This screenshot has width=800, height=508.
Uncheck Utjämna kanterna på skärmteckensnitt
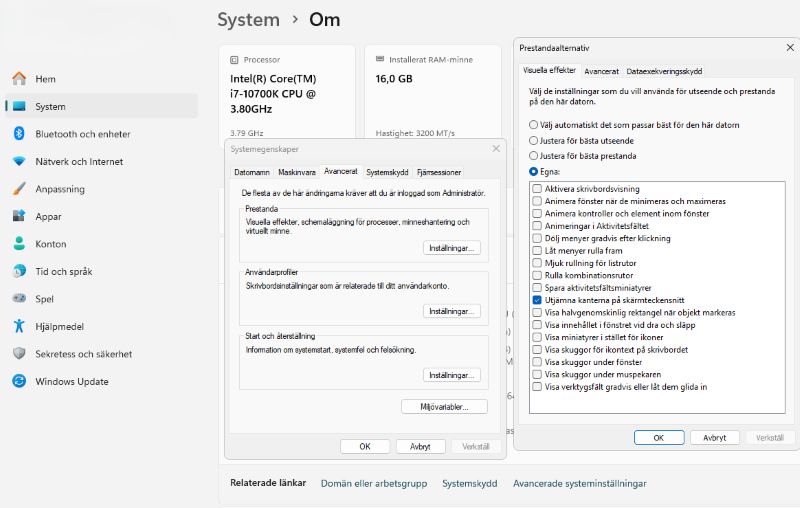coord(537,300)
